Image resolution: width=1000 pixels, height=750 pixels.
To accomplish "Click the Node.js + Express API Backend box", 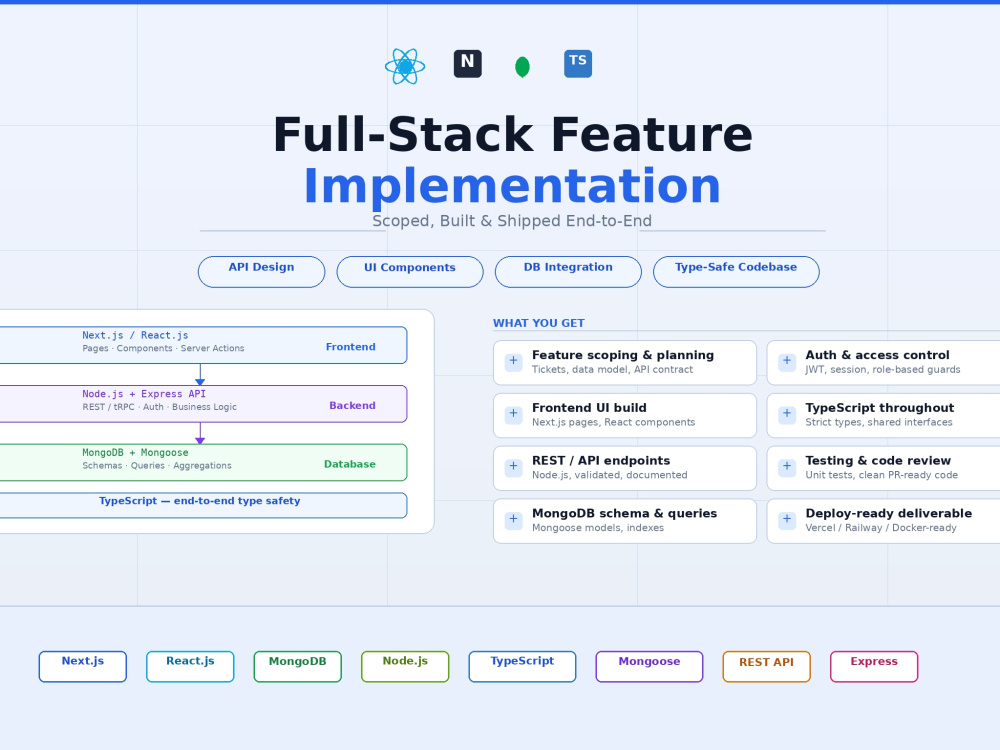I will click(x=203, y=404).
